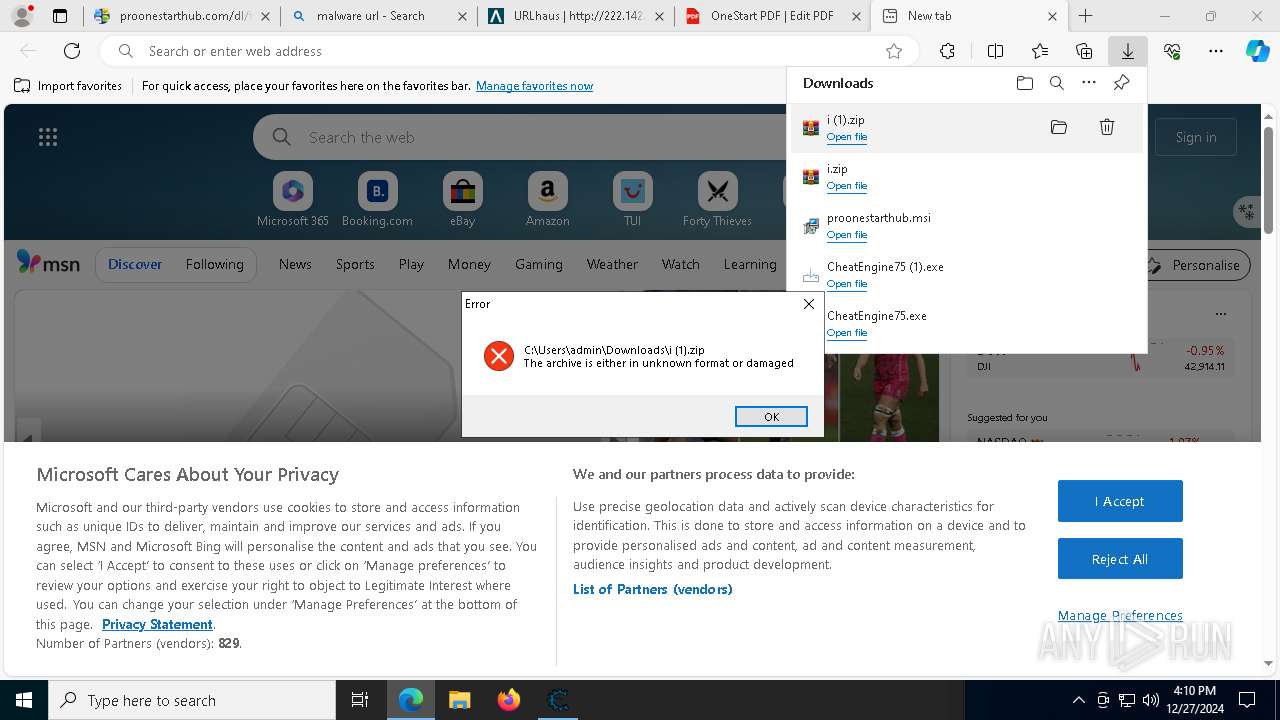Show i (1).zip in folder
This screenshot has height=720, width=1280.
tap(1059, 127)
